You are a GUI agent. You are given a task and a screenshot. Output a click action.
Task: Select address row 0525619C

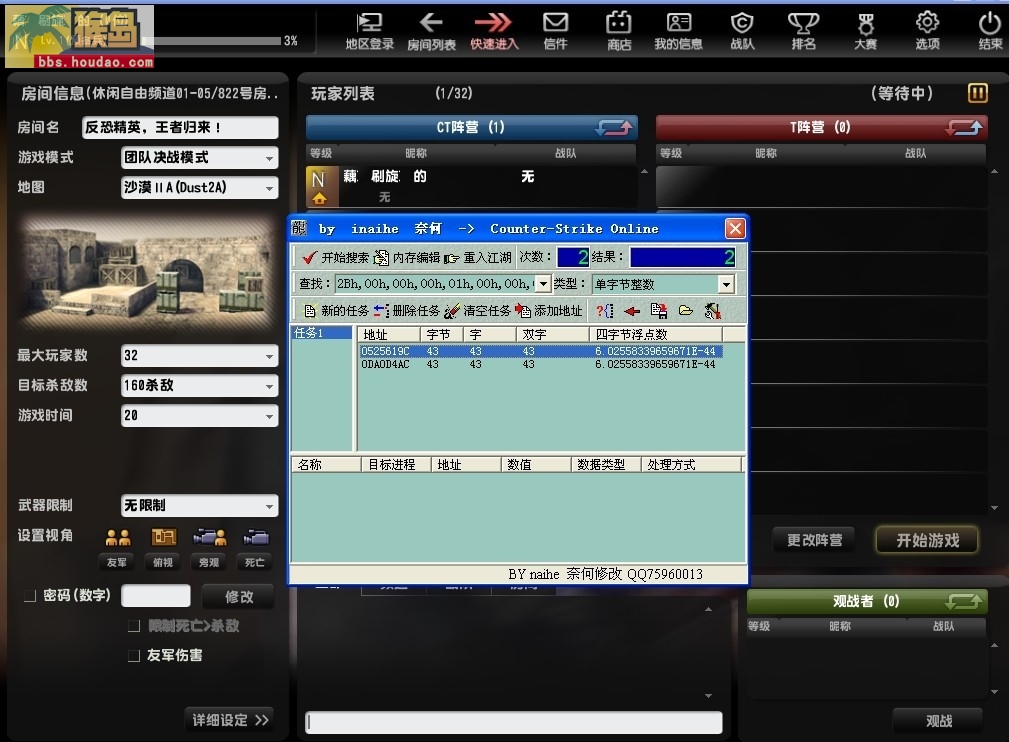[541, 351]
